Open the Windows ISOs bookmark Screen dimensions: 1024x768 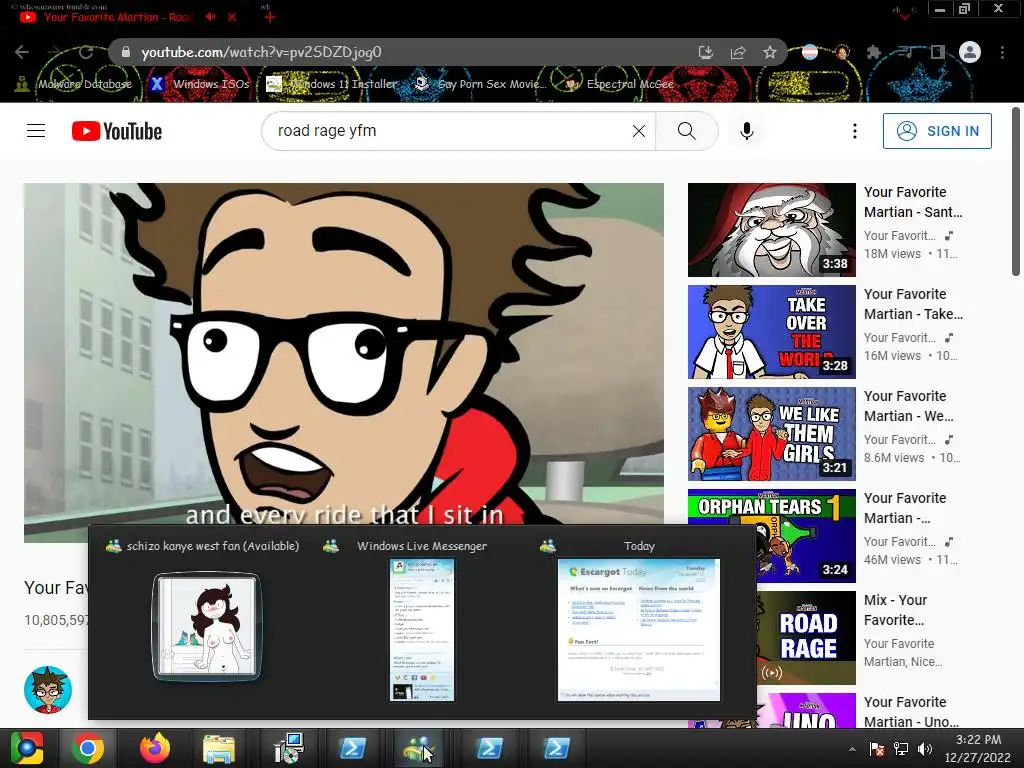(200, 84)
